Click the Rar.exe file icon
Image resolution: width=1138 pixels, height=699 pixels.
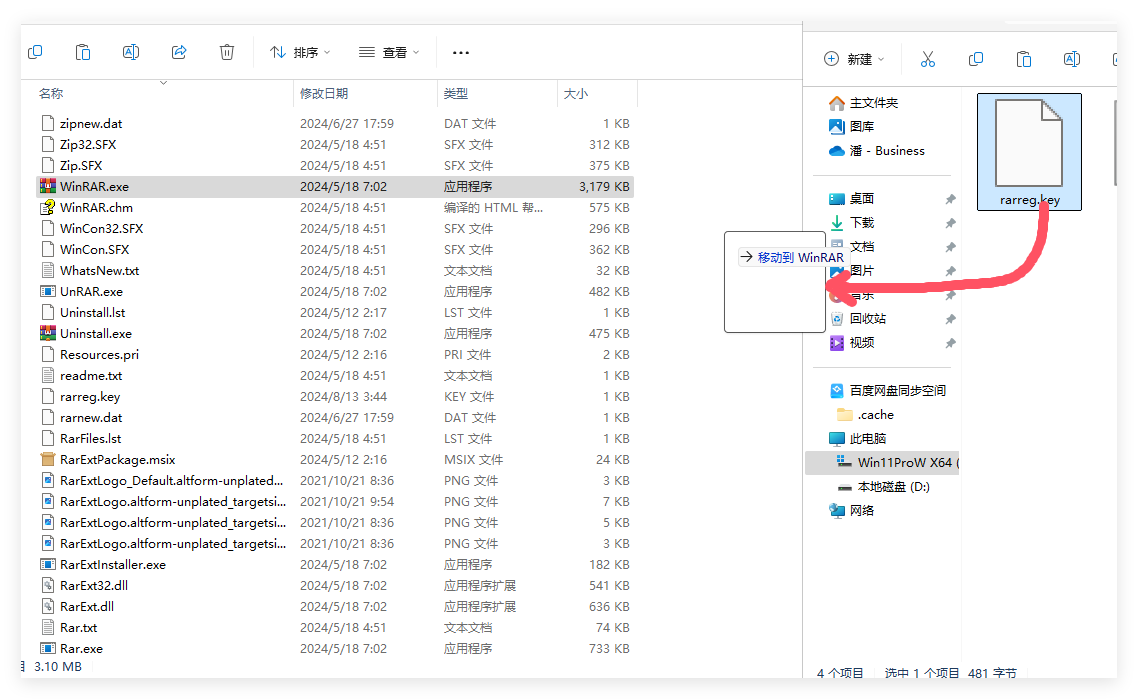(x=48, y=649)
